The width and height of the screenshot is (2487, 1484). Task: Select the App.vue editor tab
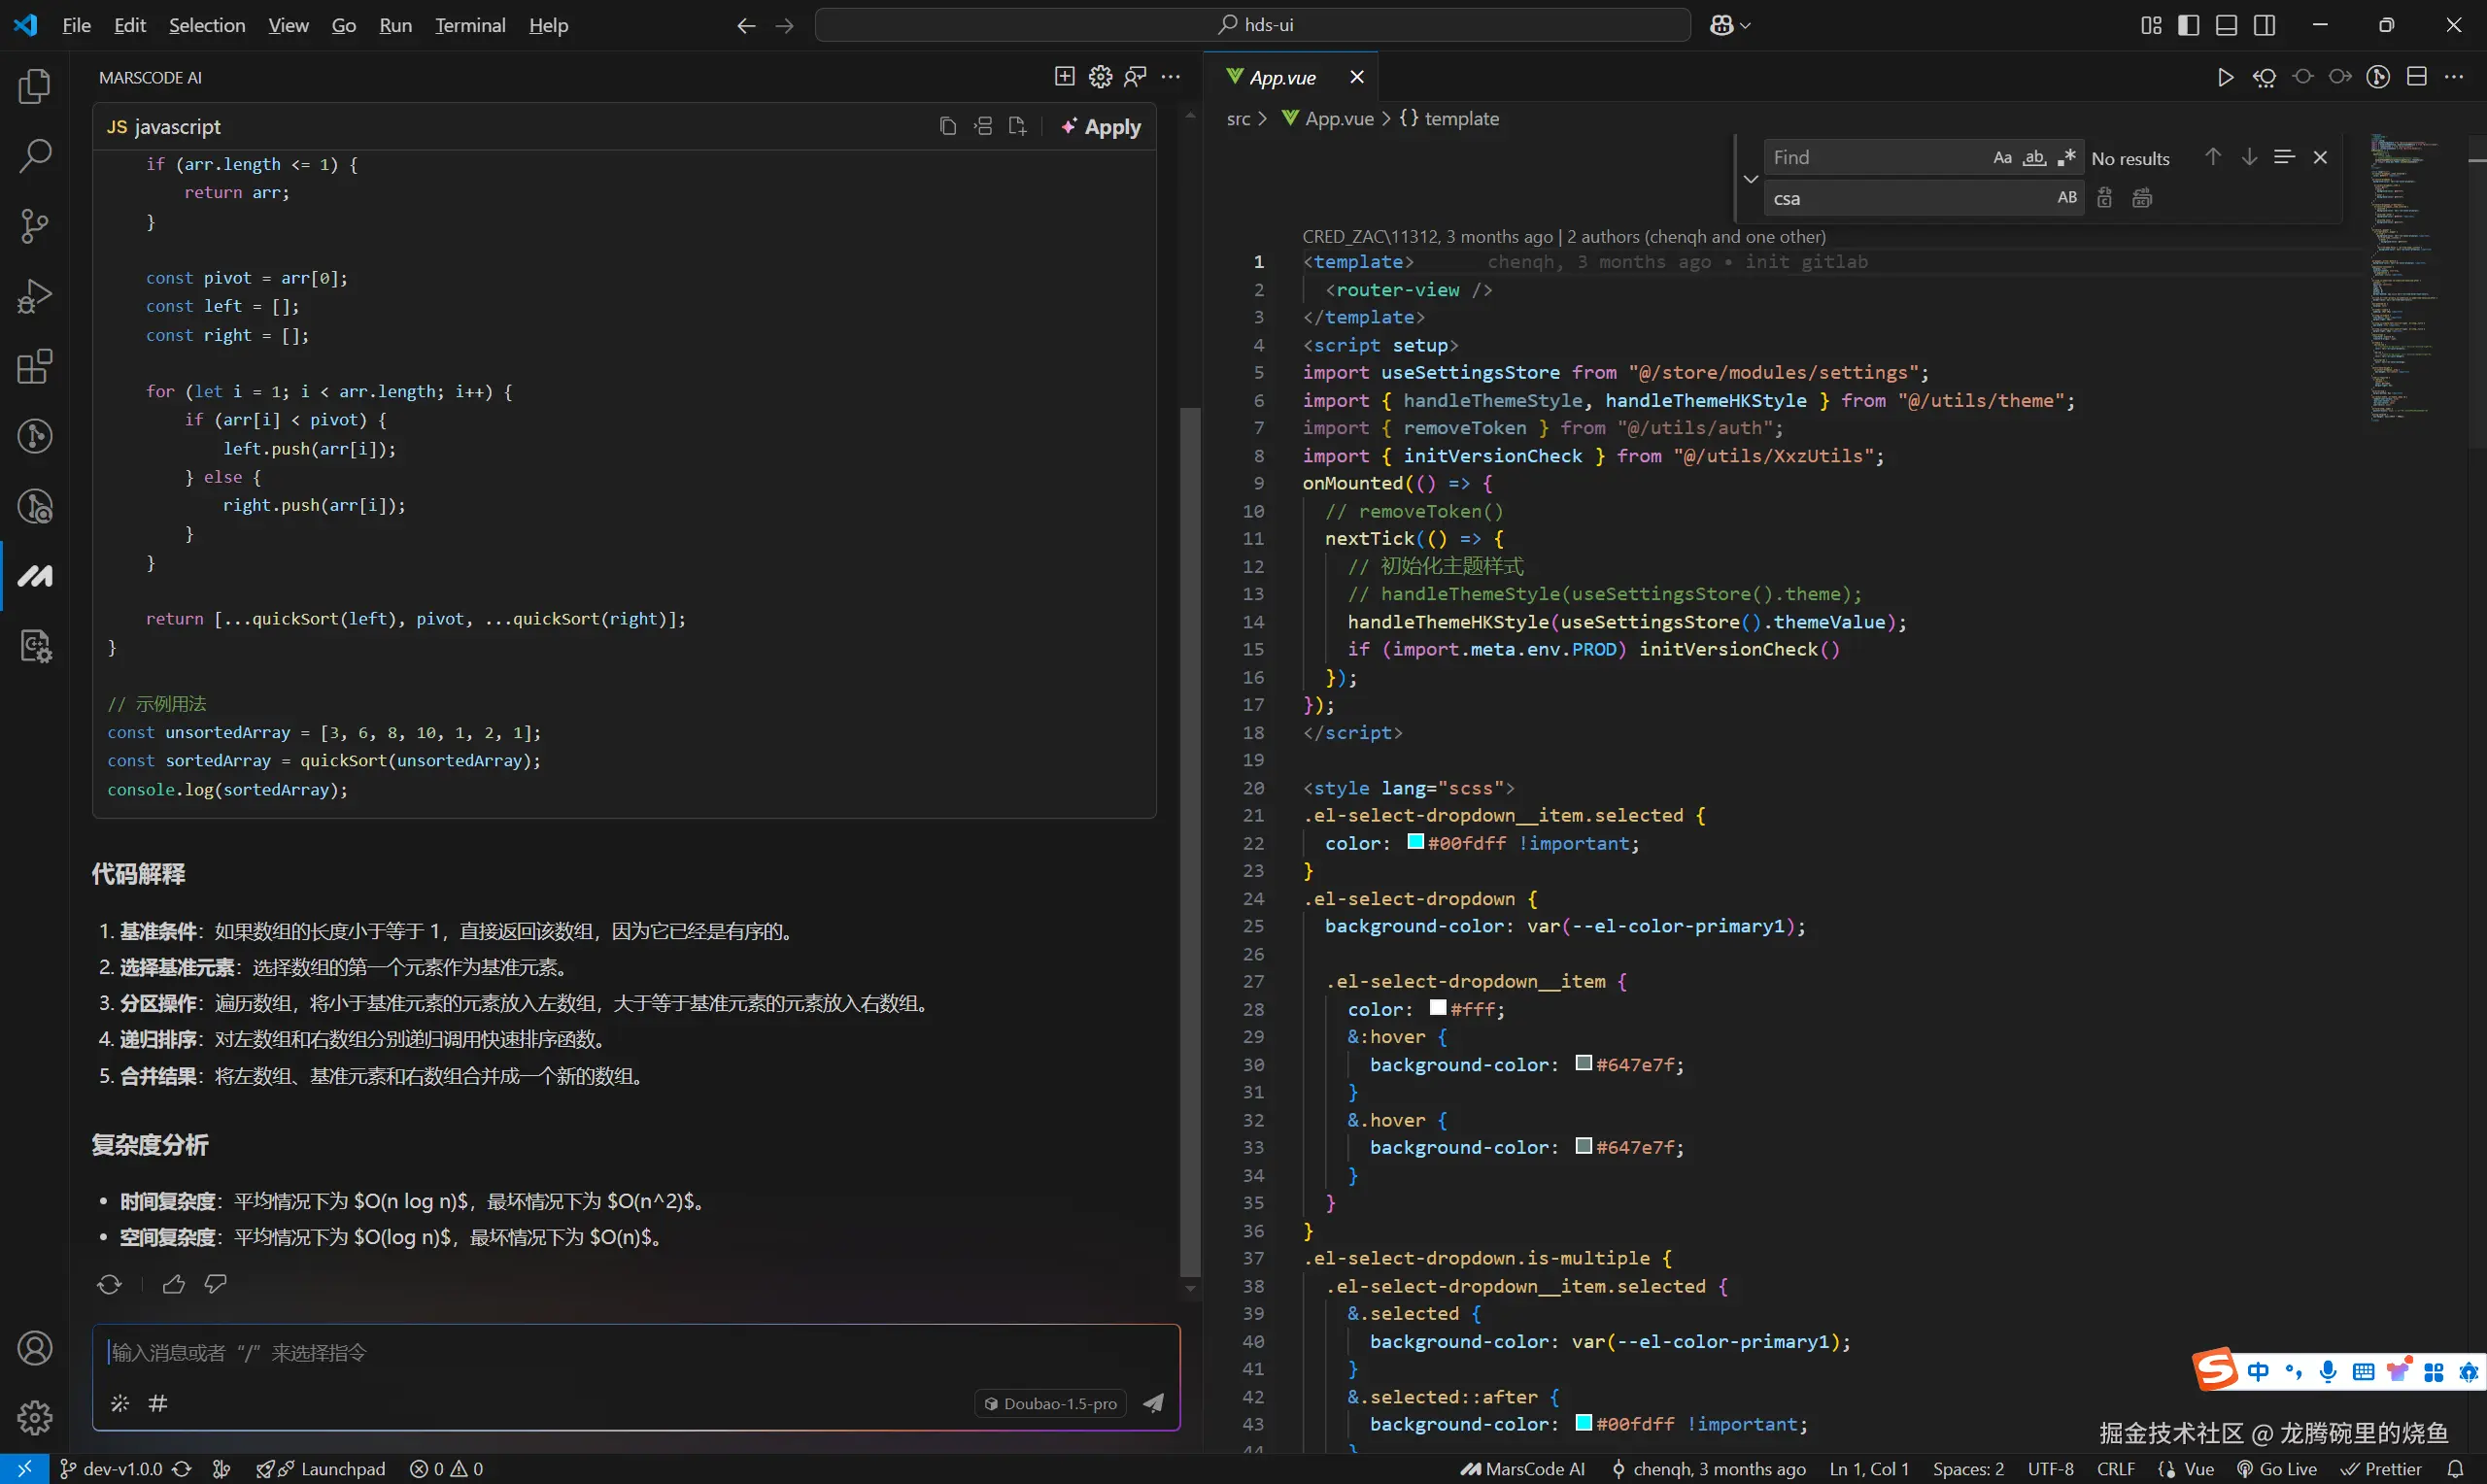click(x=1283, y=77)
